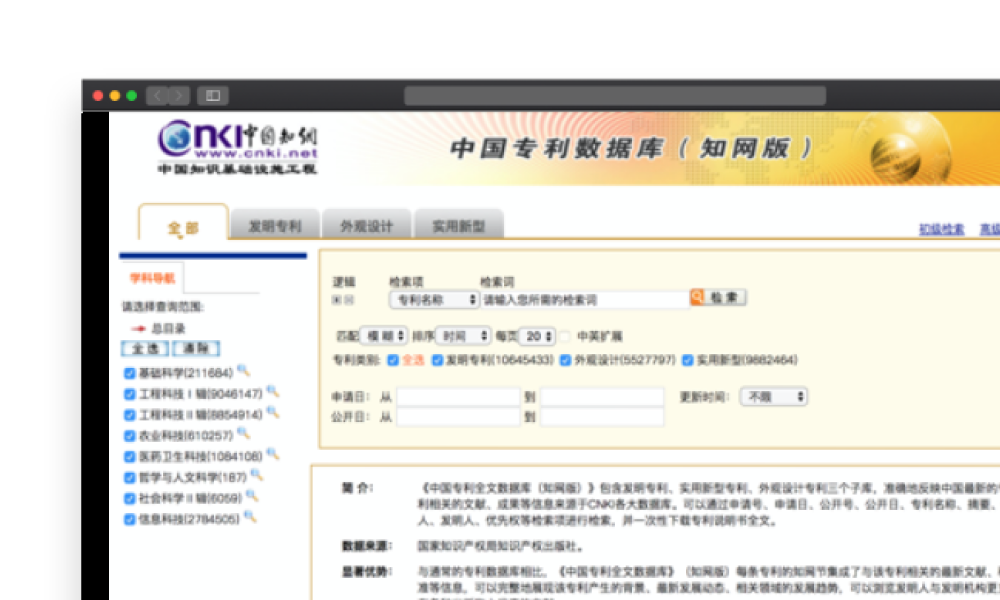The width and height of the screenshot is (1000, 600).
Task: Uncheck the 社会科学 II 辑 checkbox
Action: pos(129,499)
